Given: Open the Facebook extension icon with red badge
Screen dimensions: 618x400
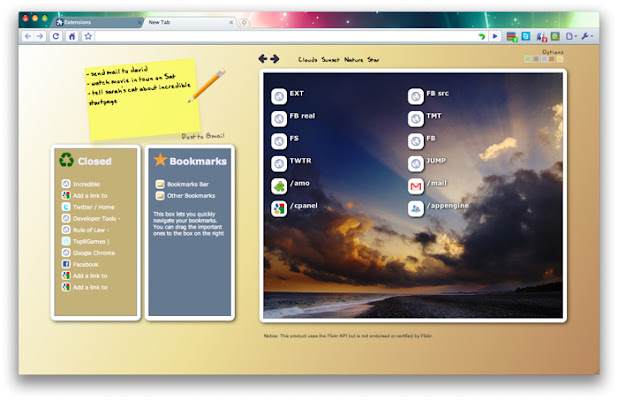Looking at the screenshot, I should pyautogui.click(x=541, y=37).
